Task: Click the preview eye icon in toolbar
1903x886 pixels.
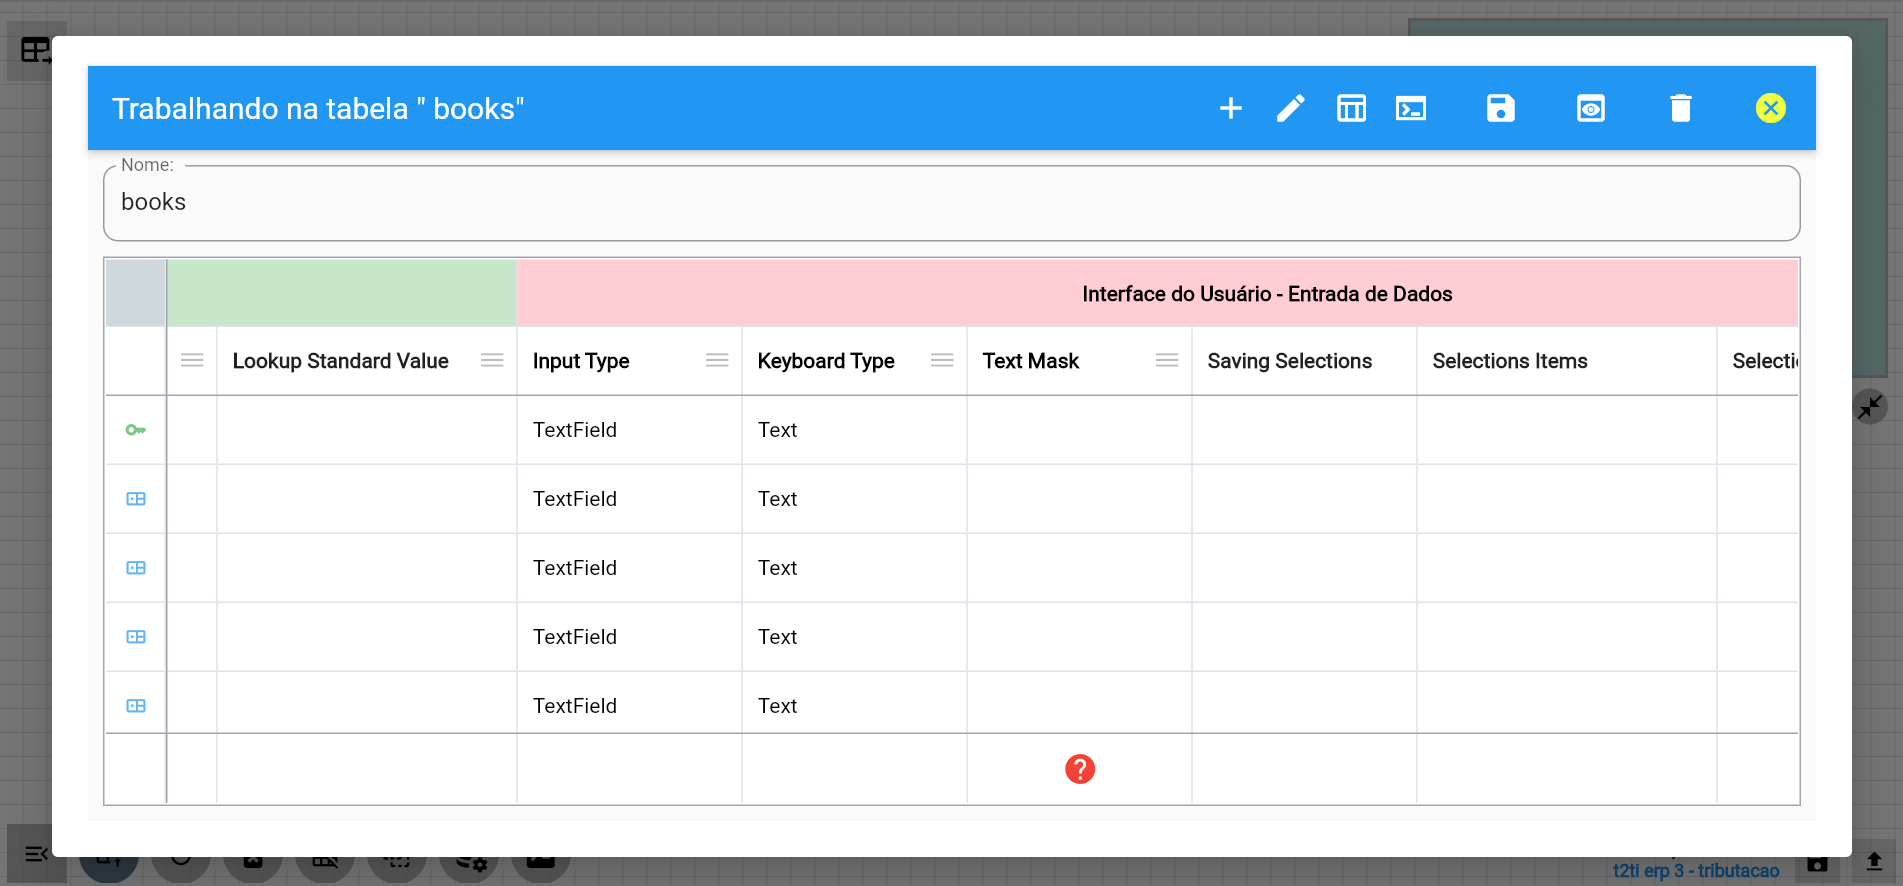Action: (1591, 108)
